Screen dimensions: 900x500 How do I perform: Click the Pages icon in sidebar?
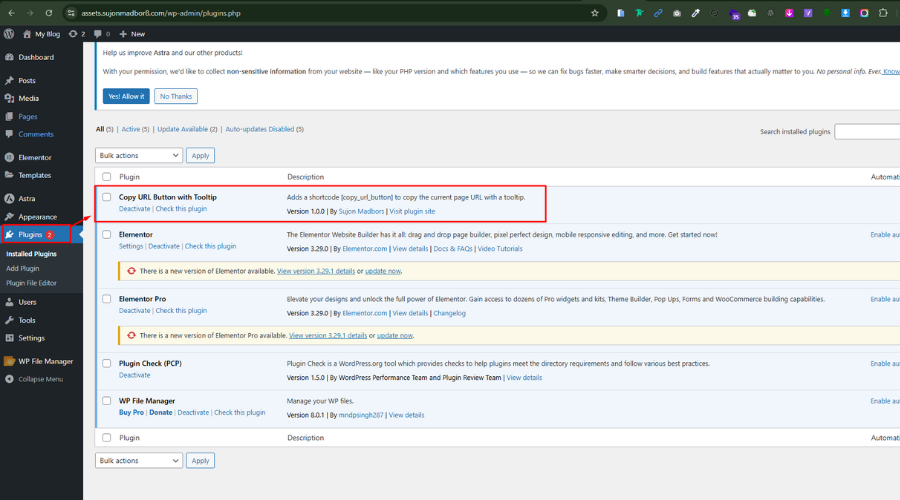click(9, 117)
